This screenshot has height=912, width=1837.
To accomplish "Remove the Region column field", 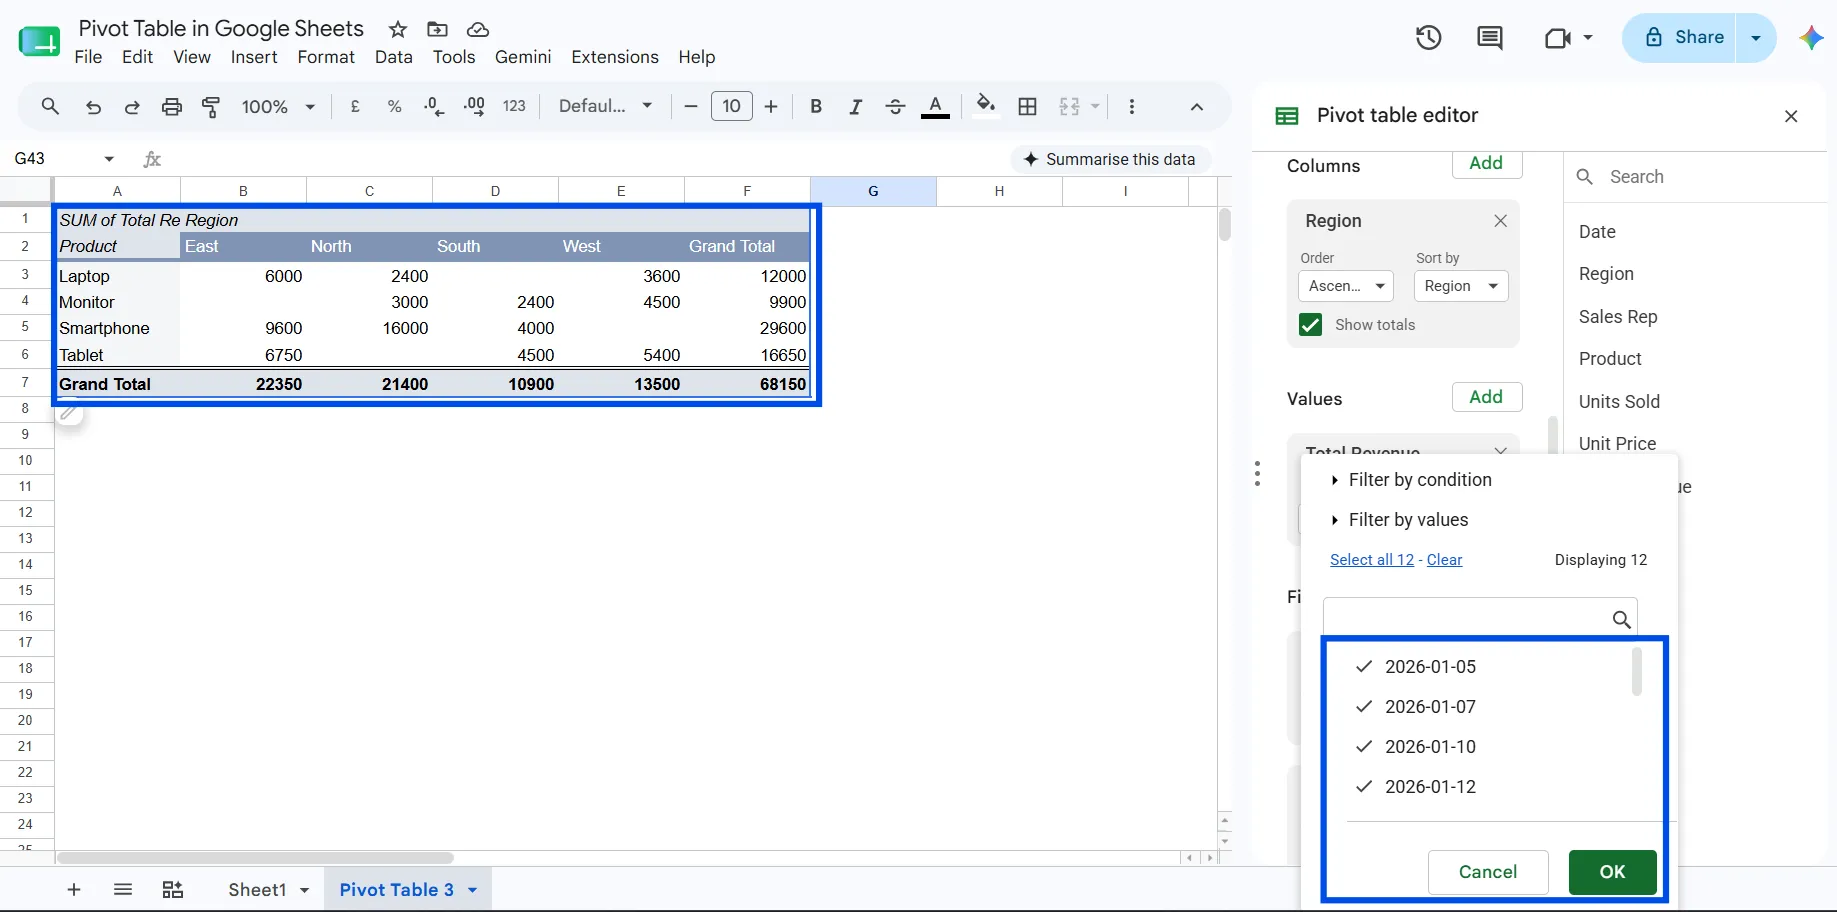I will [1500, 221].
